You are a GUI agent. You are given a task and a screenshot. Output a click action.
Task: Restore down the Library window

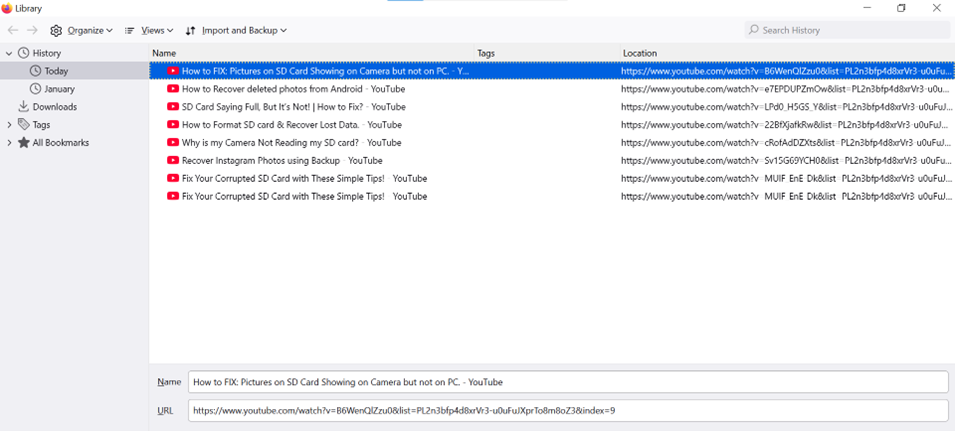click(901, 8)
